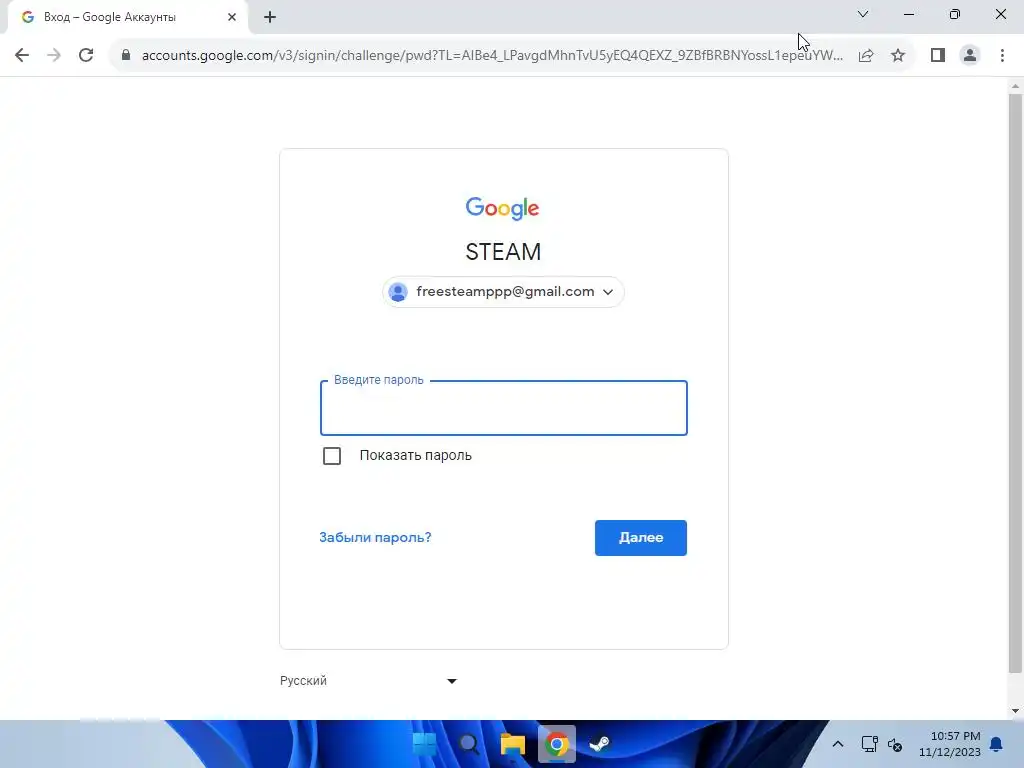
Task: Open the clock showing 10:57 PM
Action: coord(950,744)
